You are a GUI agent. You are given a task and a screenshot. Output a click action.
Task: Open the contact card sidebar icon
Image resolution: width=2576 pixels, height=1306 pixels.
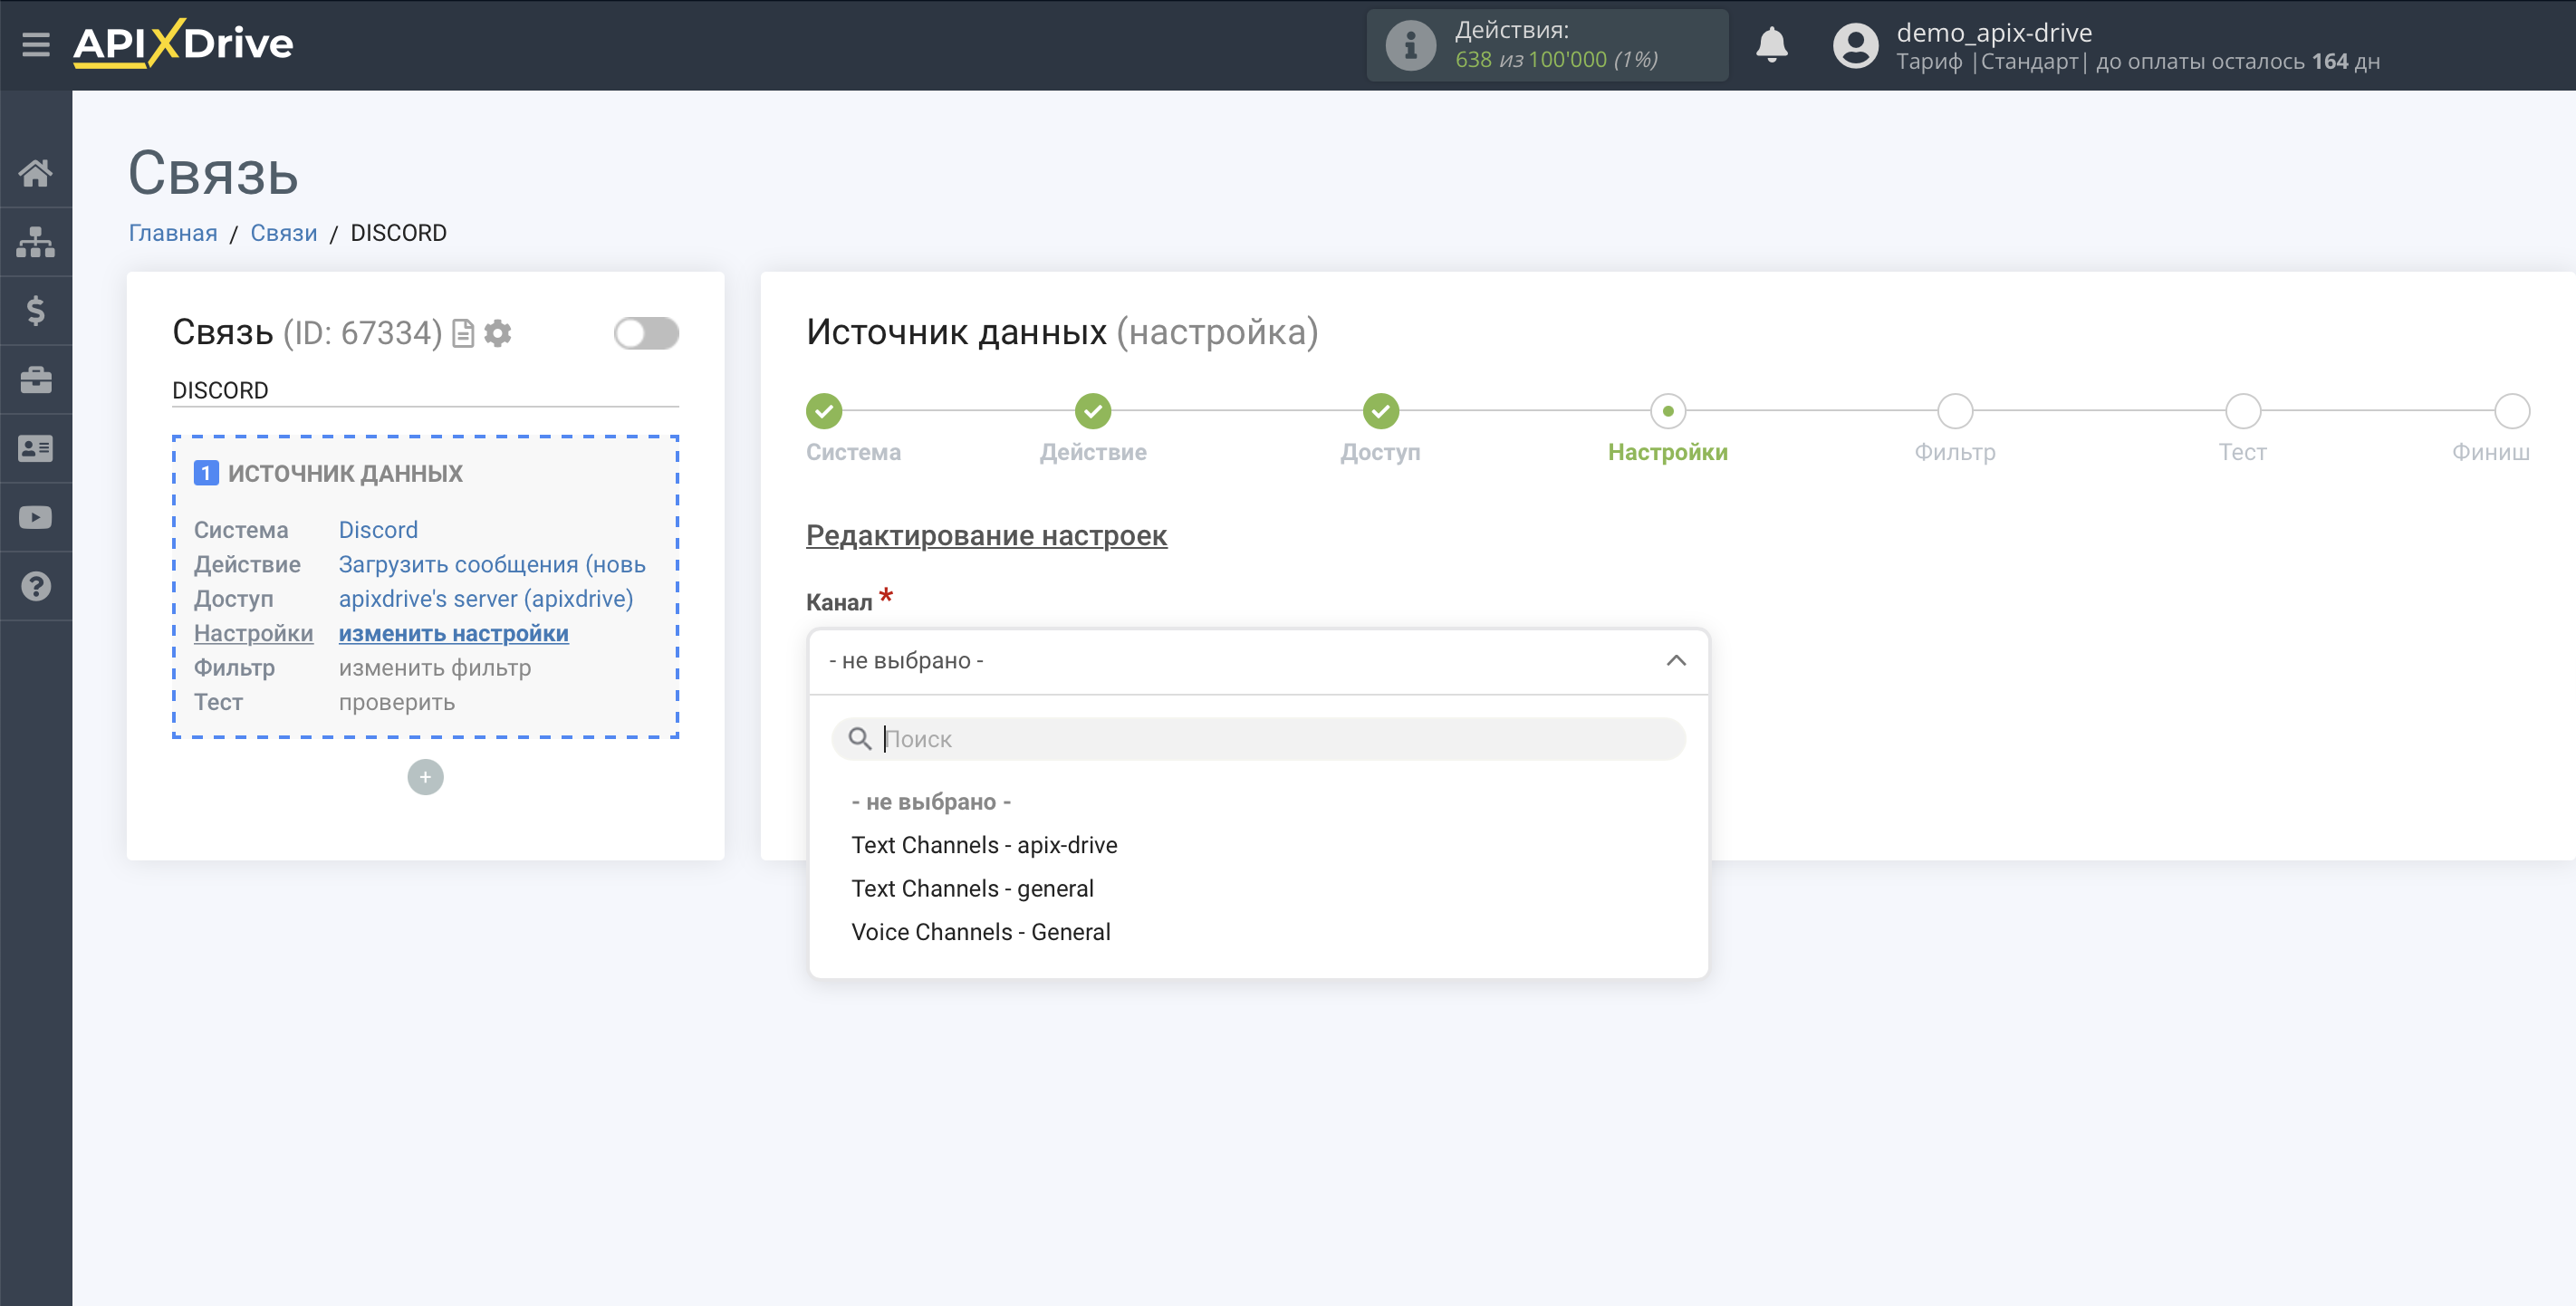pos(36,449)
